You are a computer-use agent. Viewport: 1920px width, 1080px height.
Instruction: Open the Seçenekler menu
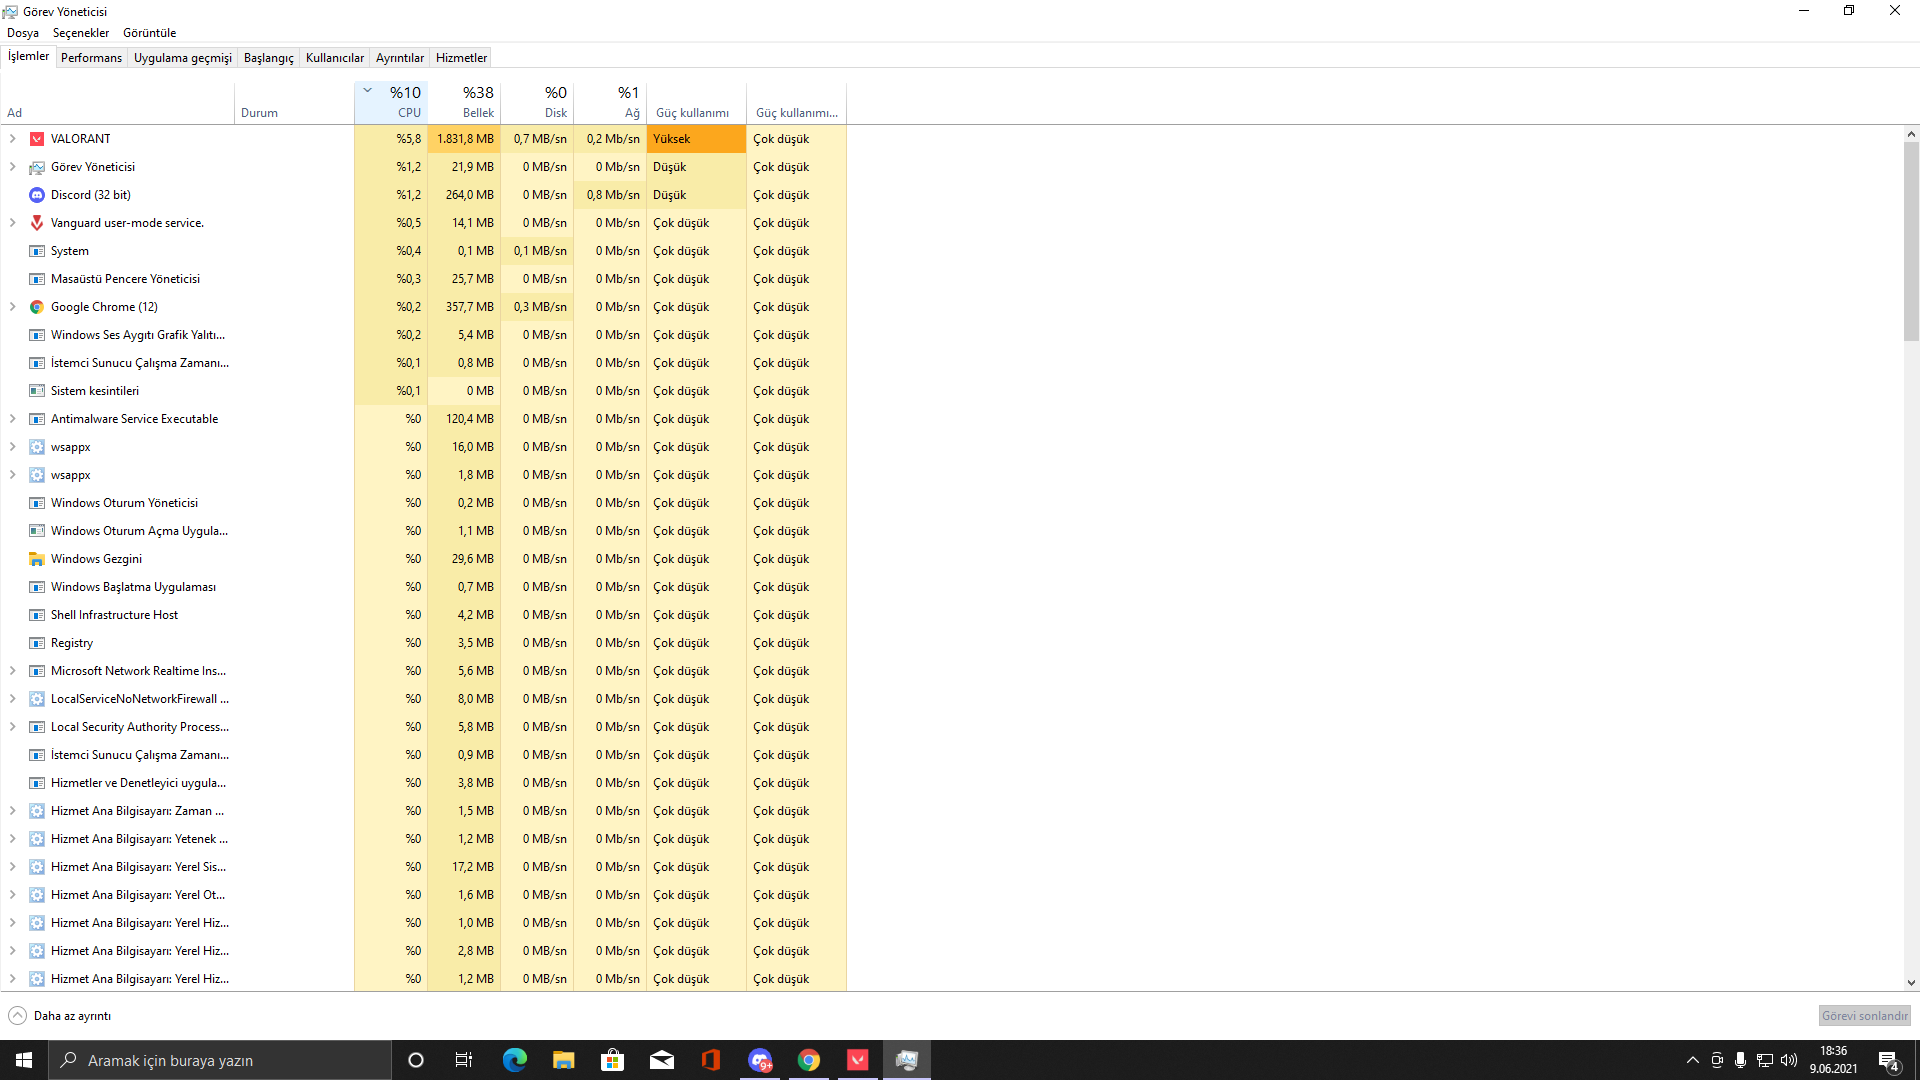81,33
